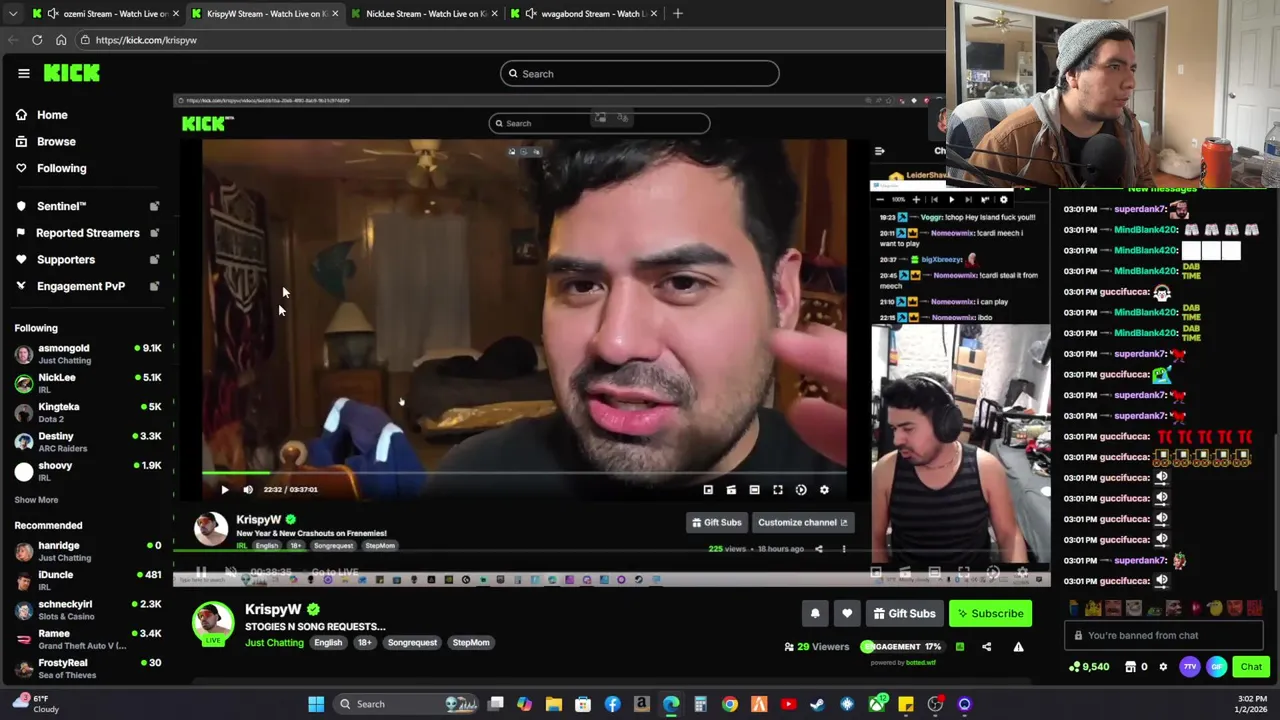This screenshot has width=1280, height=720.
Task: Switch to the NickLee Stream tab
Action: click(x=425, y=14)
